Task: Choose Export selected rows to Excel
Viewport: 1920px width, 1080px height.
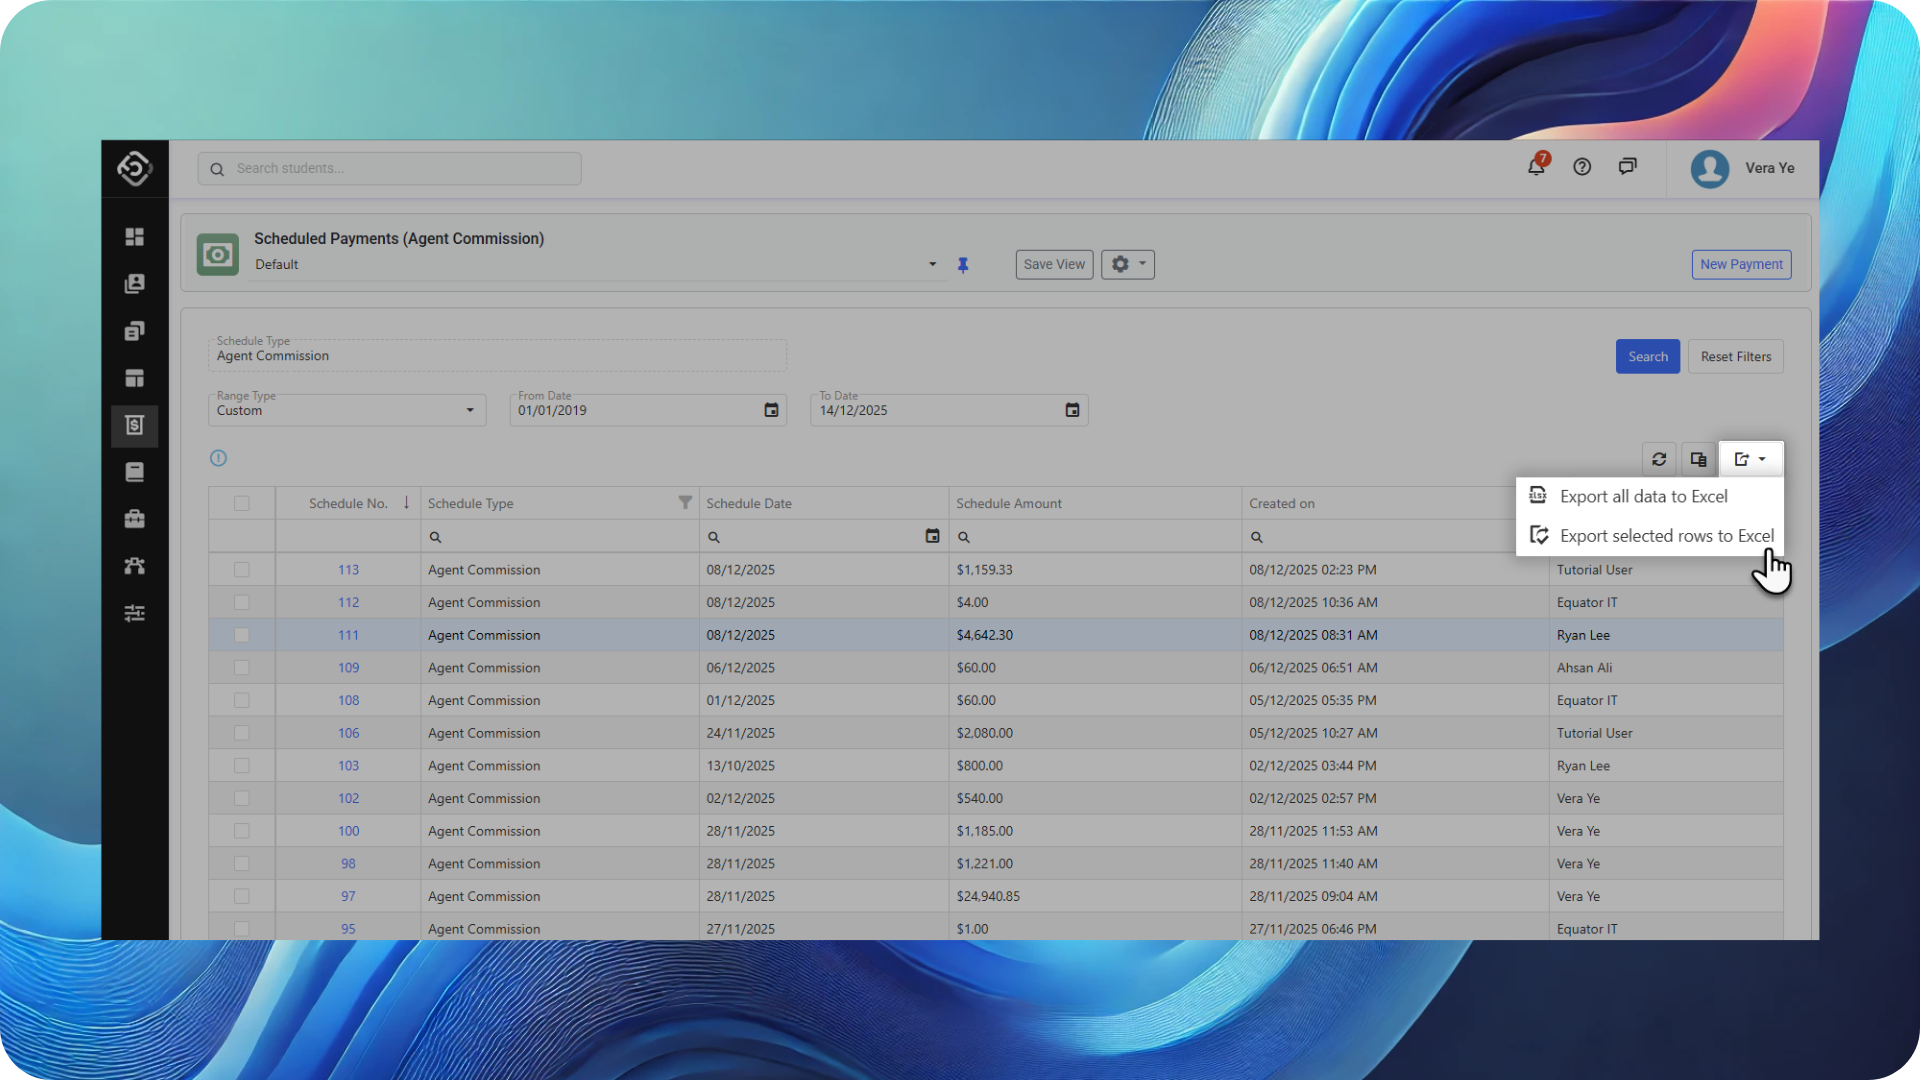Action: [1666, 536]
